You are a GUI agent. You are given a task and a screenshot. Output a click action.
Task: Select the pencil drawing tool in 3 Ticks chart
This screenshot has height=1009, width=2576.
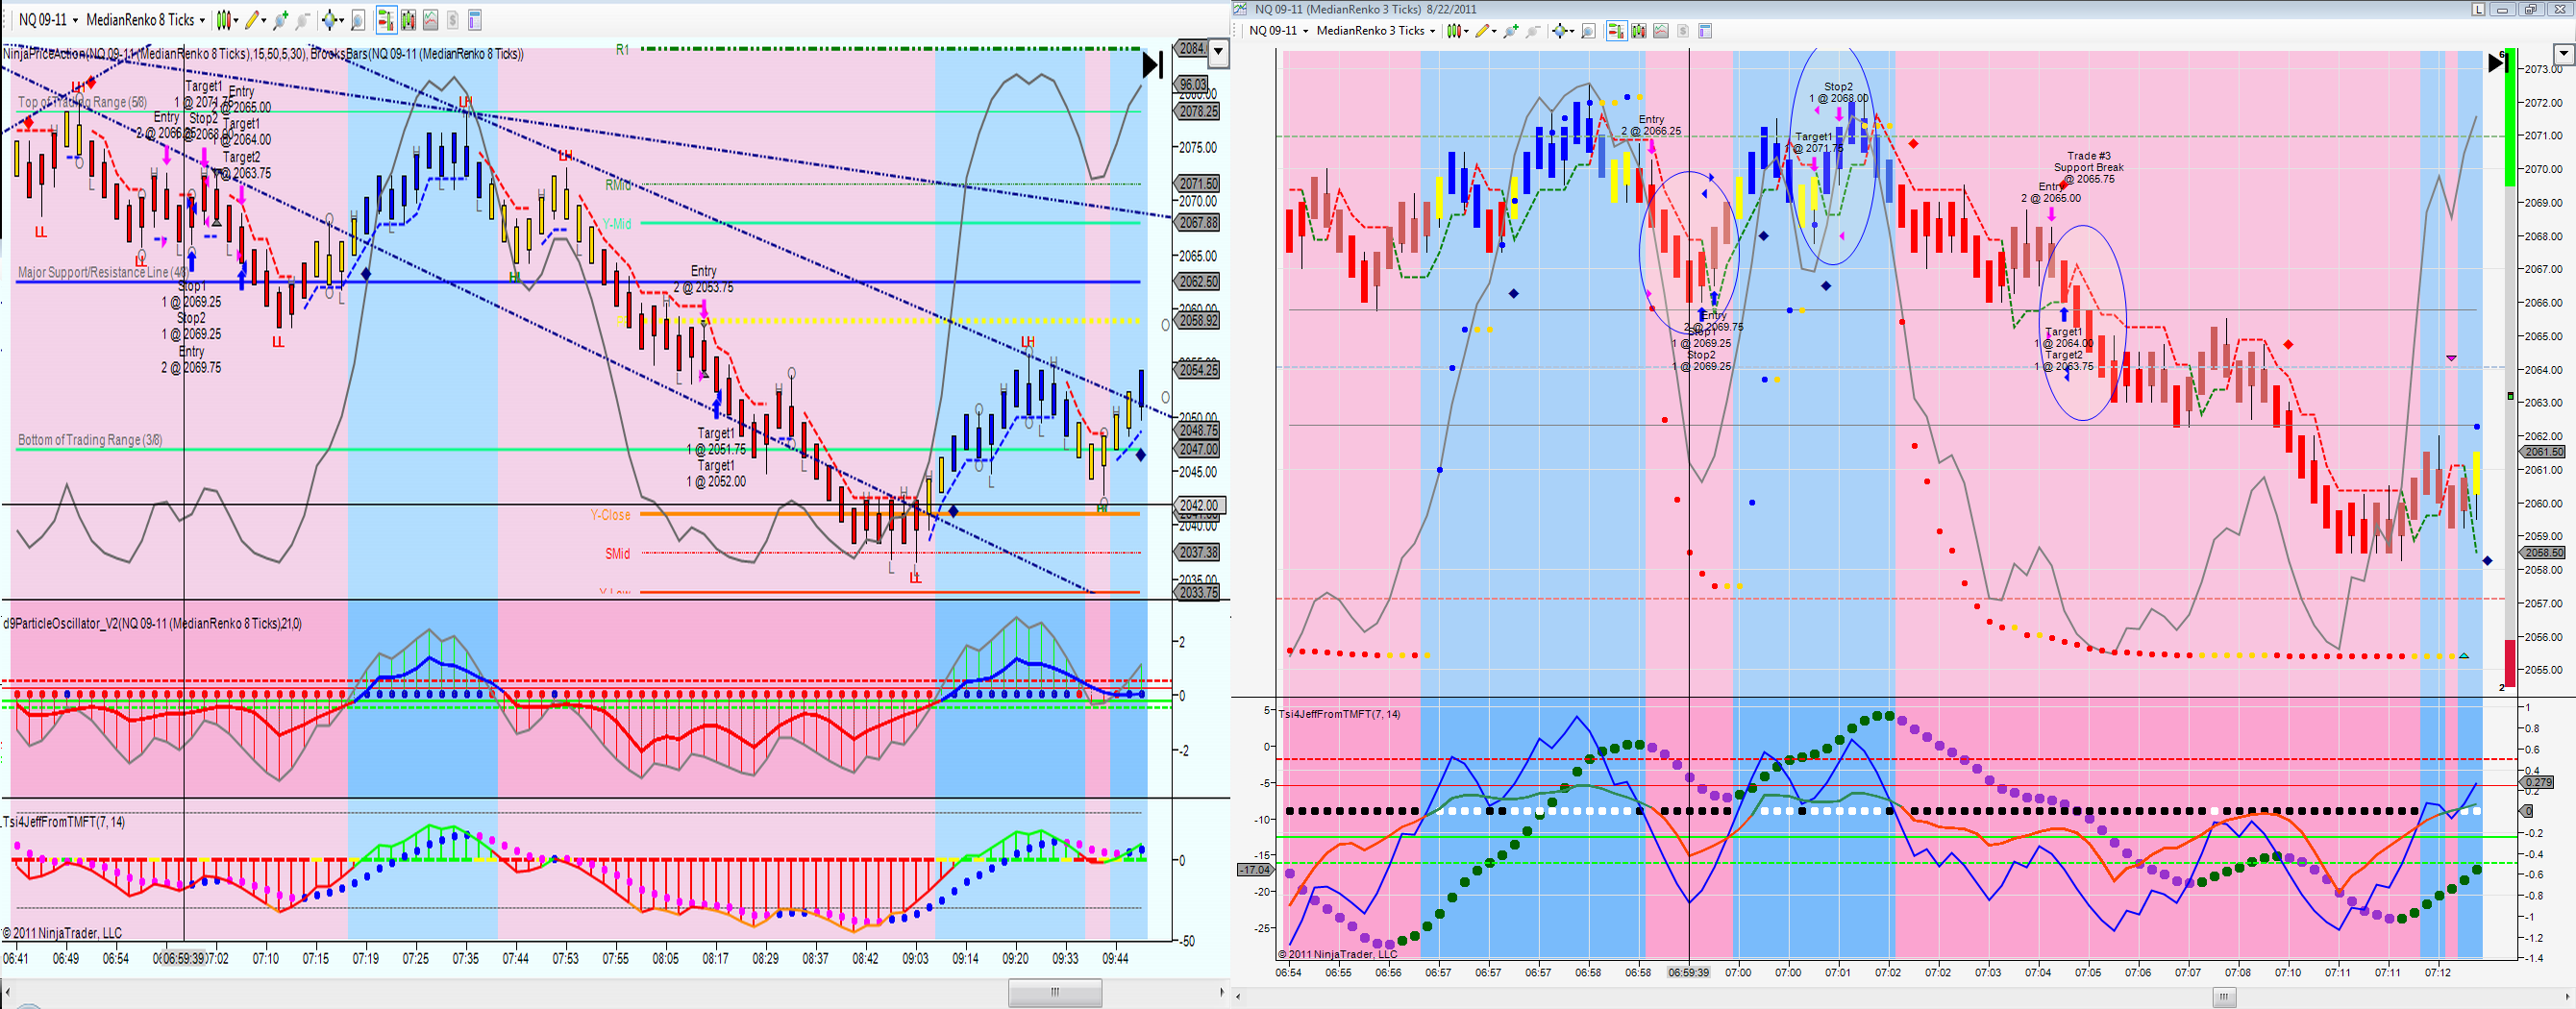pos(1481,31)
